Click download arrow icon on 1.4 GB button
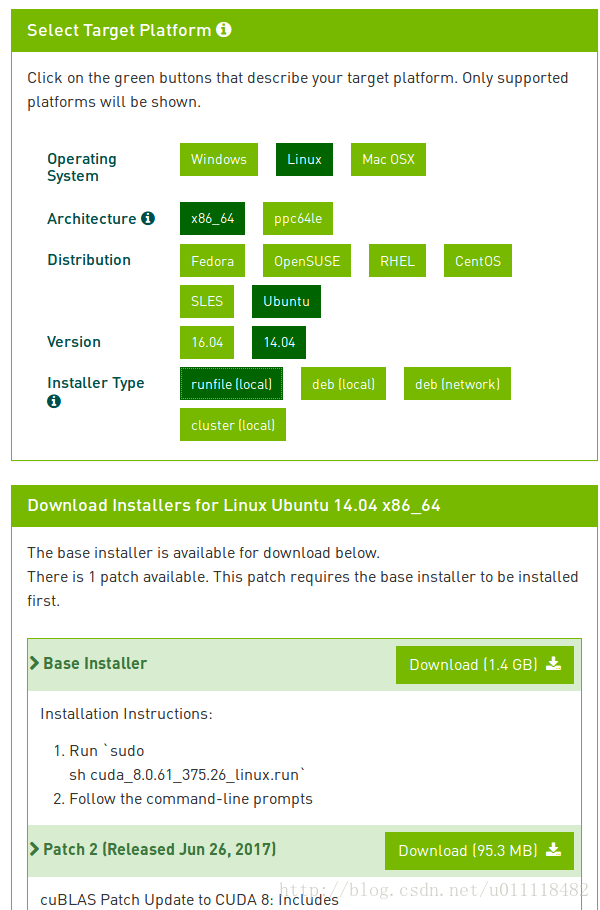Screen dimensions: 600x910 click(554, 664)
